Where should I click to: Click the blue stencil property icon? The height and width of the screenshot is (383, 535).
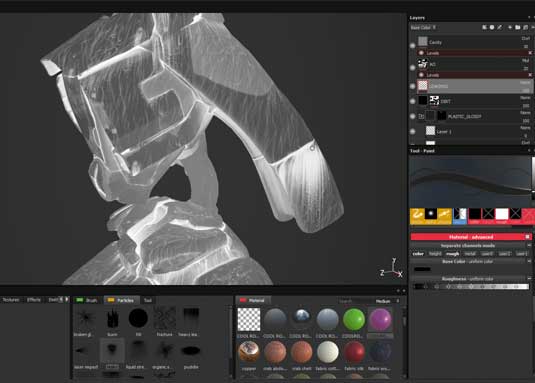point(460,216)
